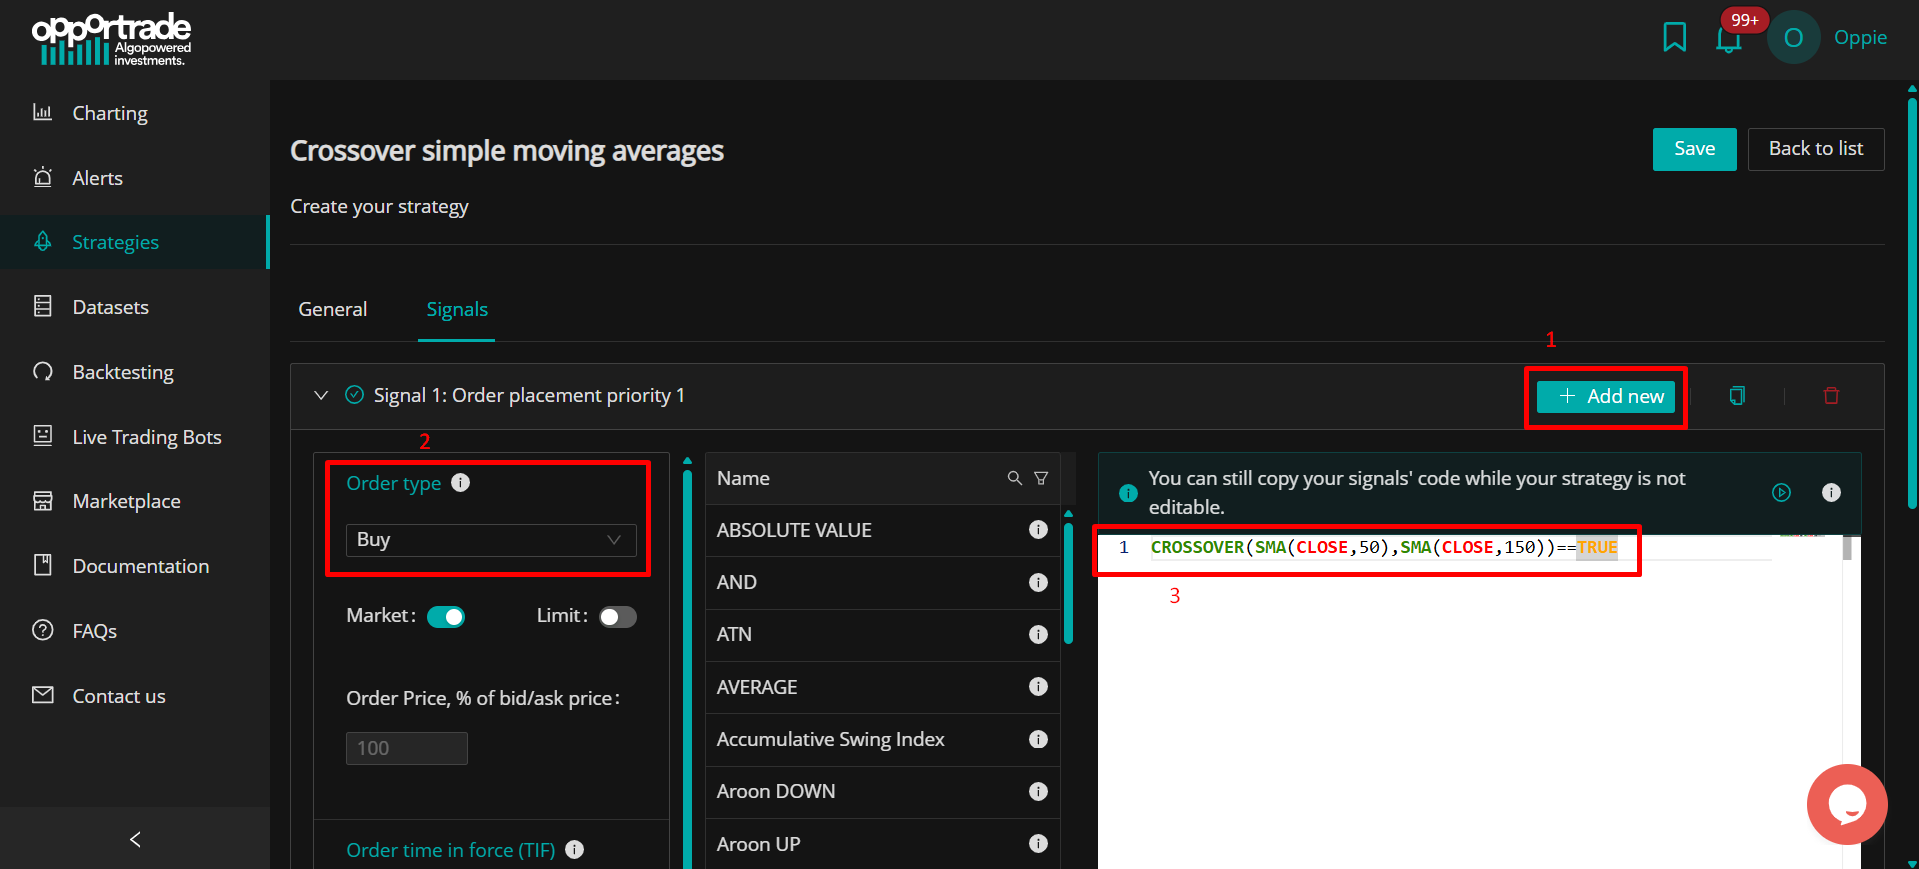The width and height of the screenshot is (1919, 869).
Task: Show info for AND function
Action: [x=1038, y=582]
